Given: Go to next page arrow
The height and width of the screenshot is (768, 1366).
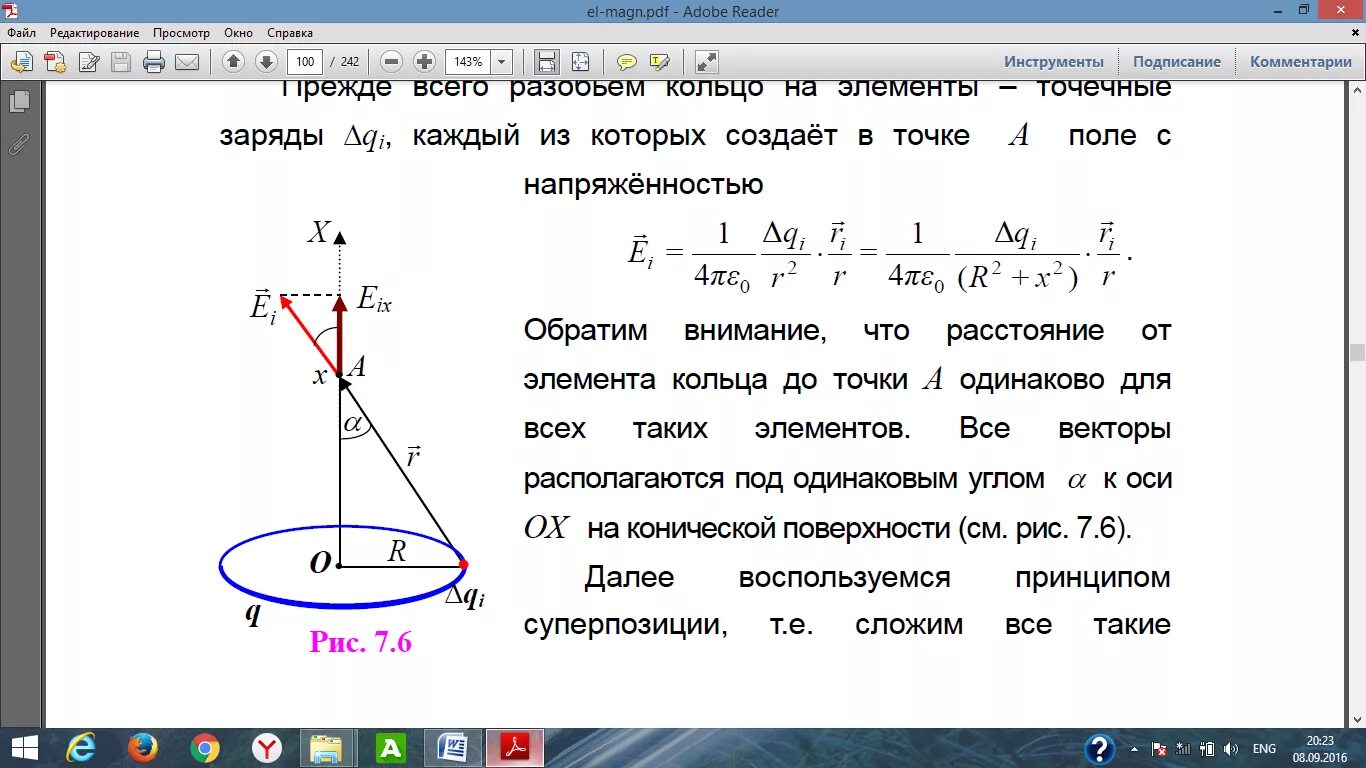Looking at the screenshot, I should (x=266, y=62).
